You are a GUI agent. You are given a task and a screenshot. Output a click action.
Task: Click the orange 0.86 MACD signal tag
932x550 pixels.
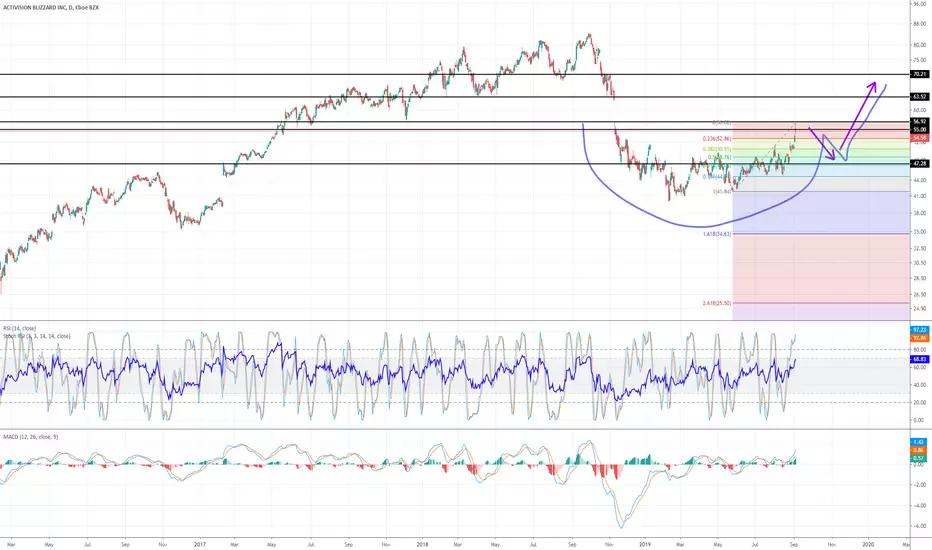(919, 450)
